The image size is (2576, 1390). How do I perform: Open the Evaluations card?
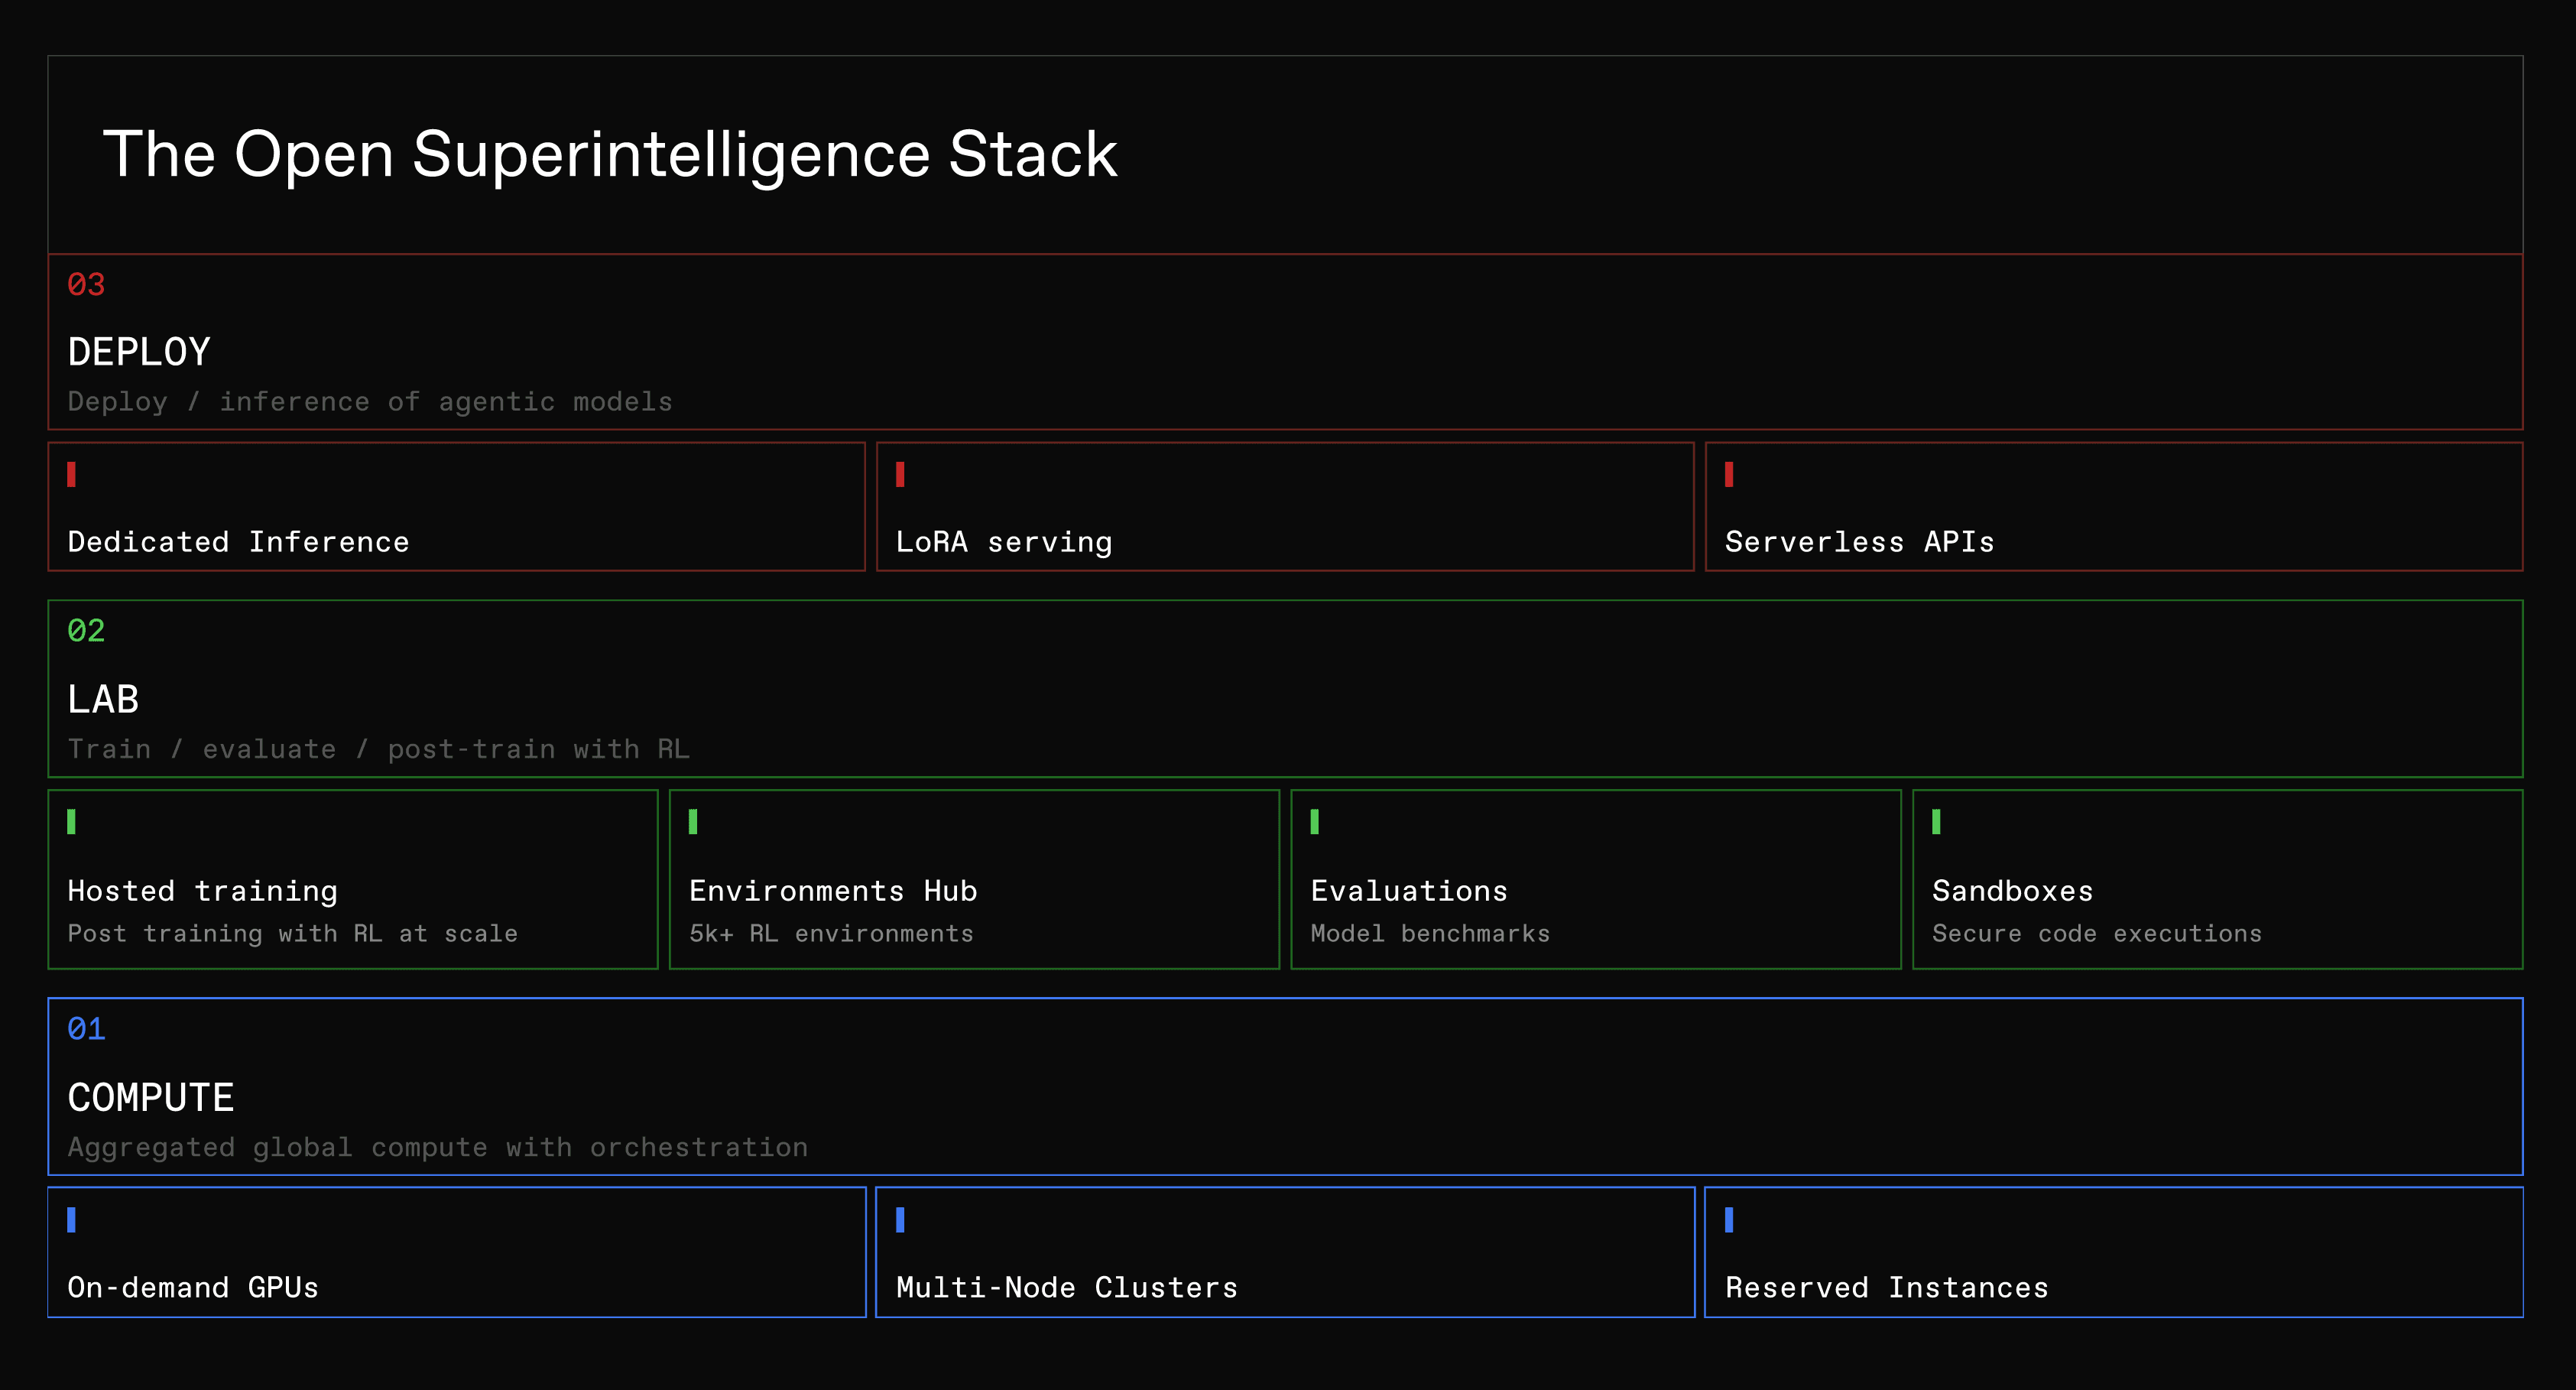(1596, 879)
